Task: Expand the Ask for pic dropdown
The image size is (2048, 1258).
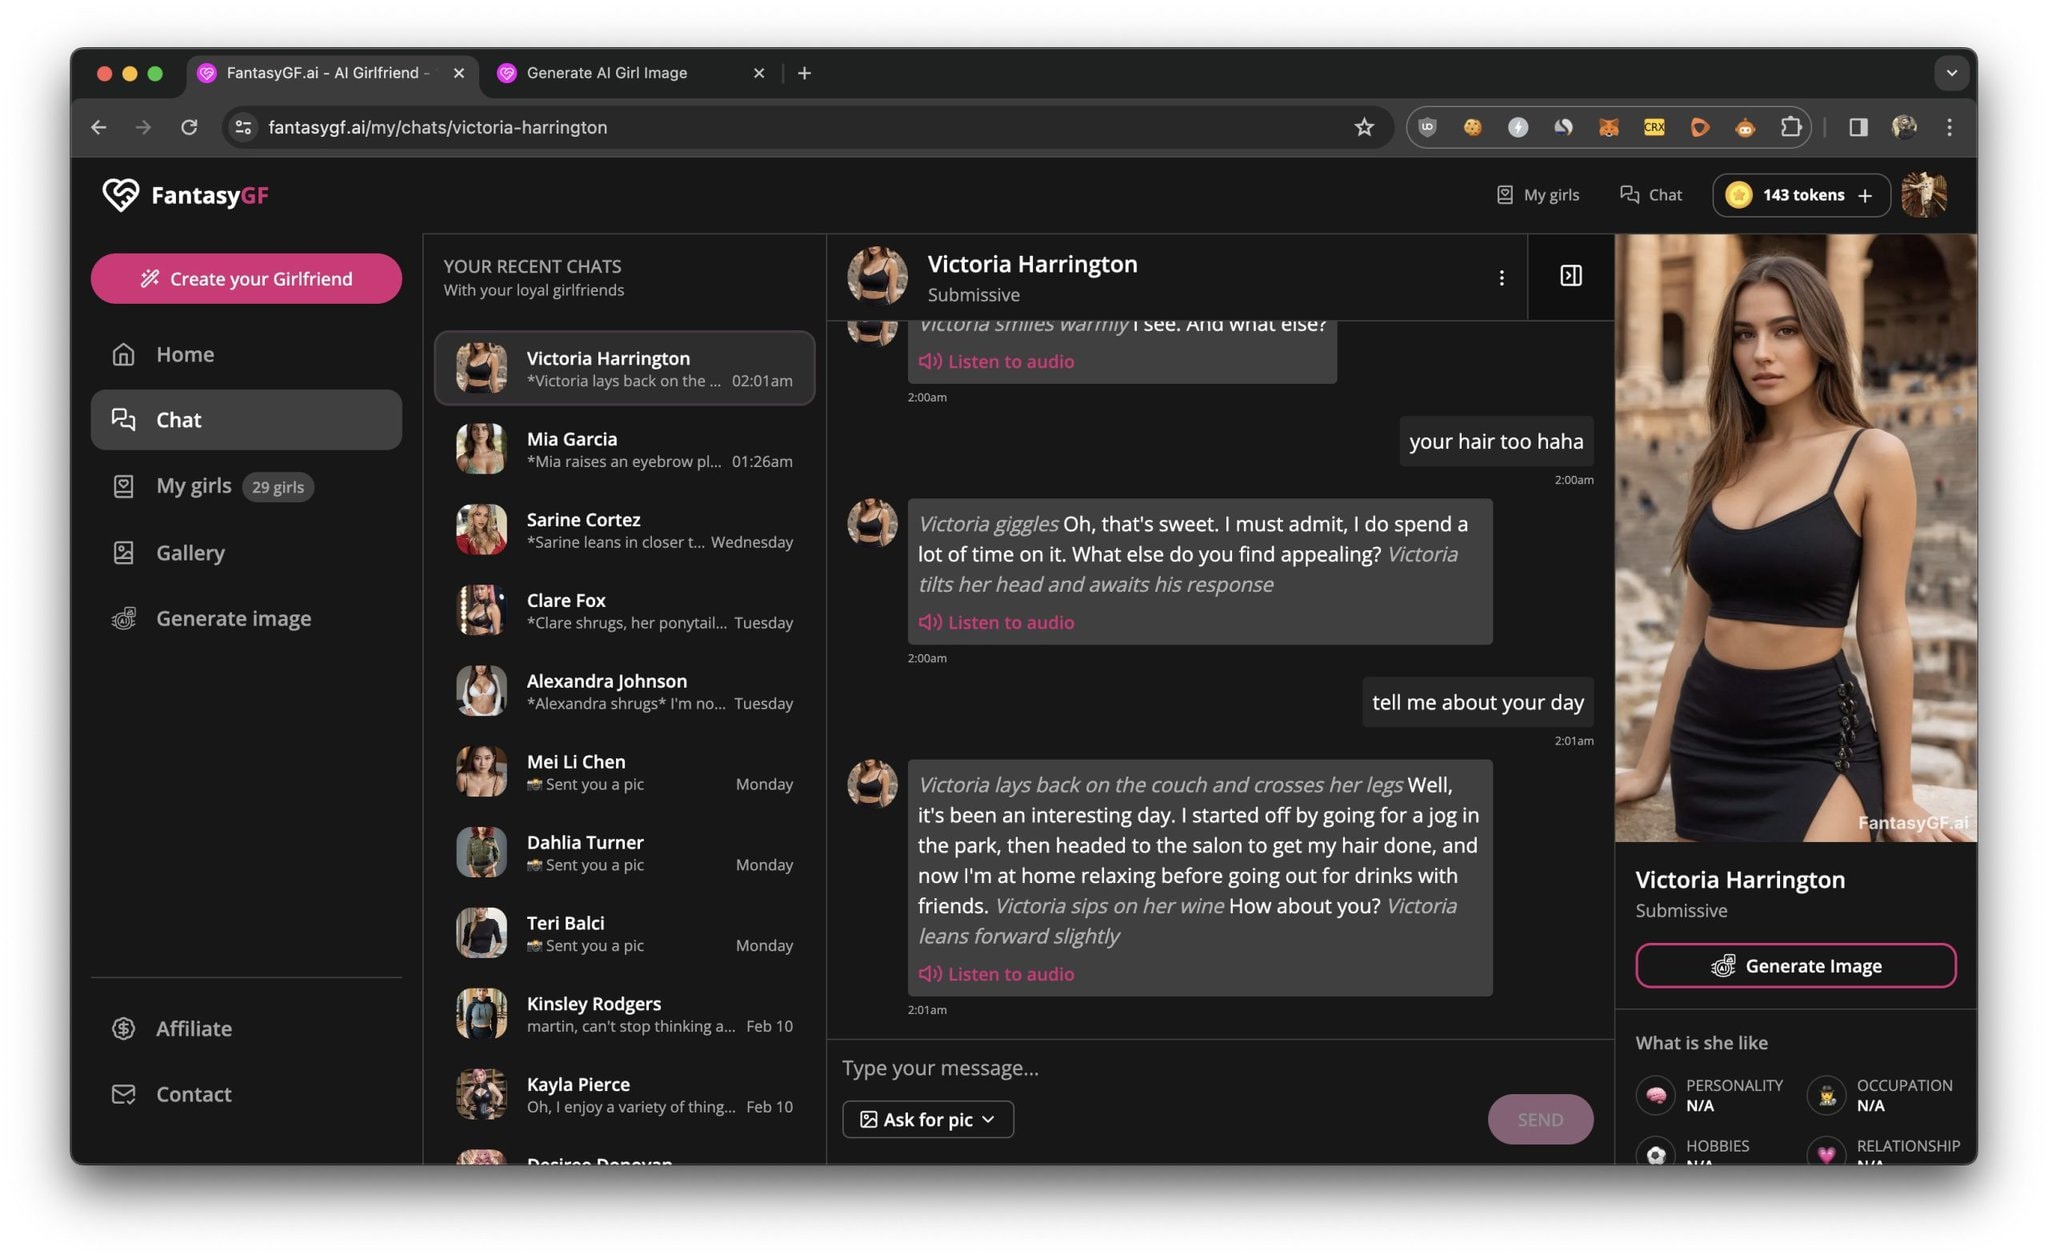Action: click(x=927, y=1119)
